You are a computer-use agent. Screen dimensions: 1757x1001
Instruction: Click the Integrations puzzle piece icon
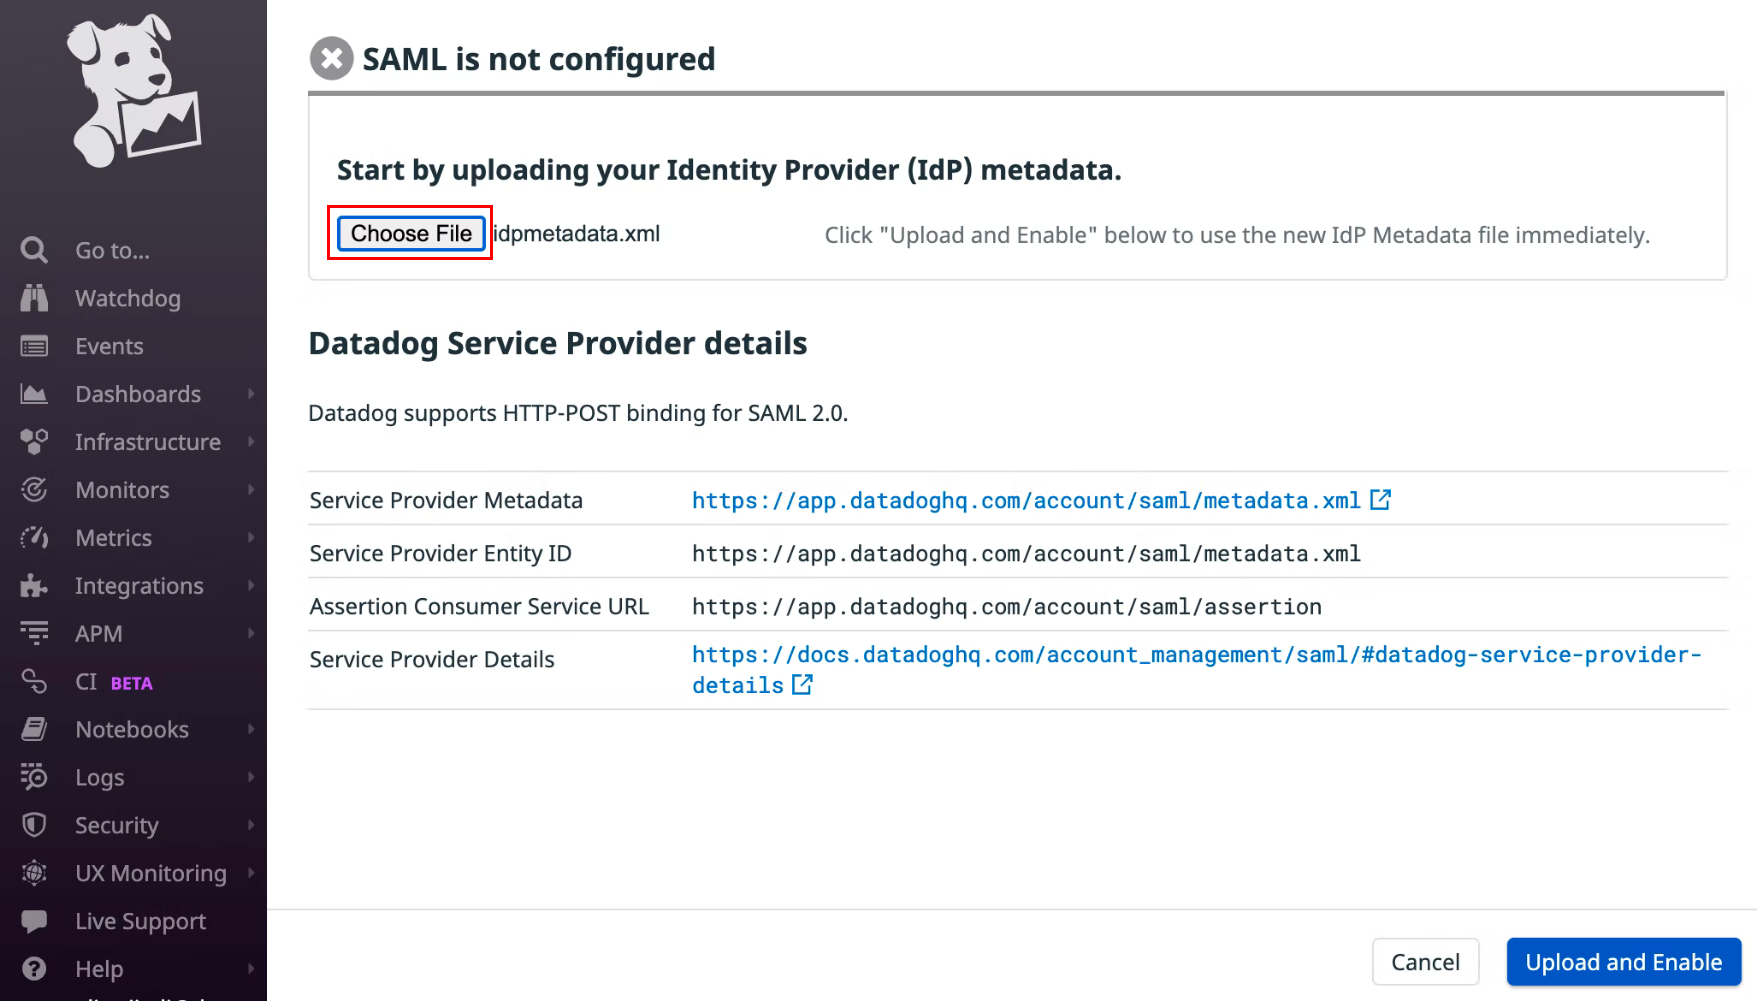[34, 586]
